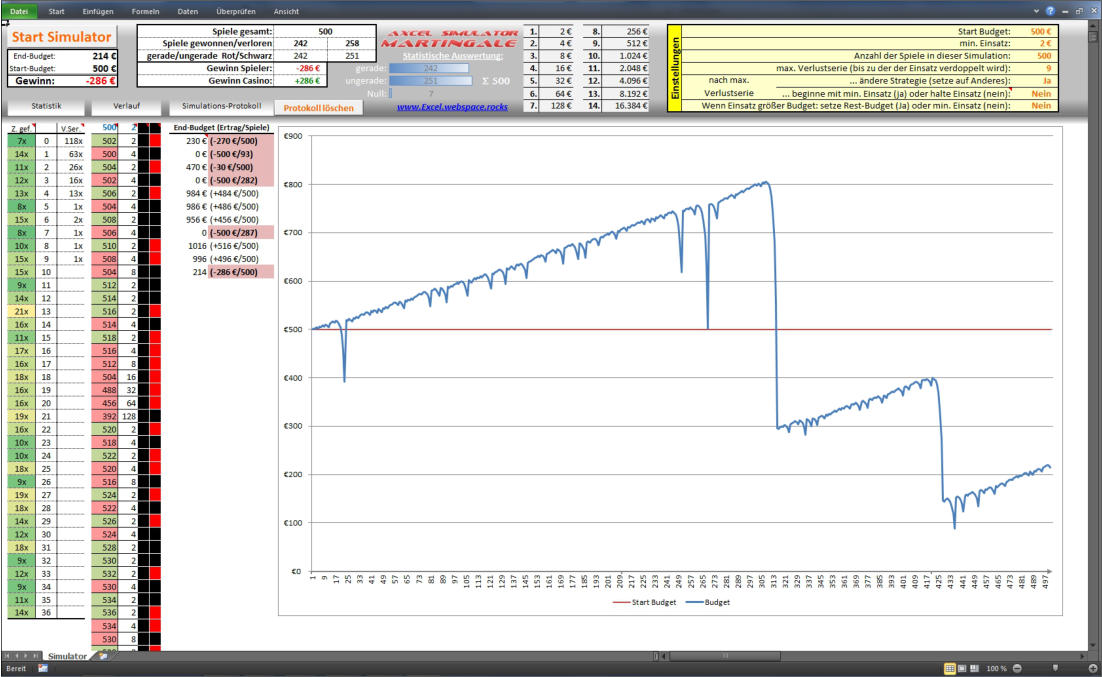Switch to Normal view in status bar
The height and width of the screenshot is (677, 1102).
949,667
